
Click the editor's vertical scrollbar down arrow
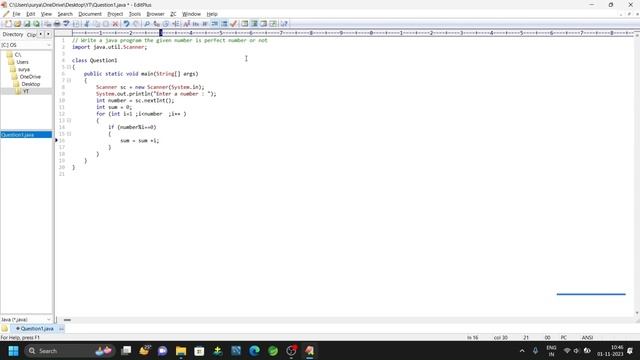pyautogui.click(x=637, y=313)
